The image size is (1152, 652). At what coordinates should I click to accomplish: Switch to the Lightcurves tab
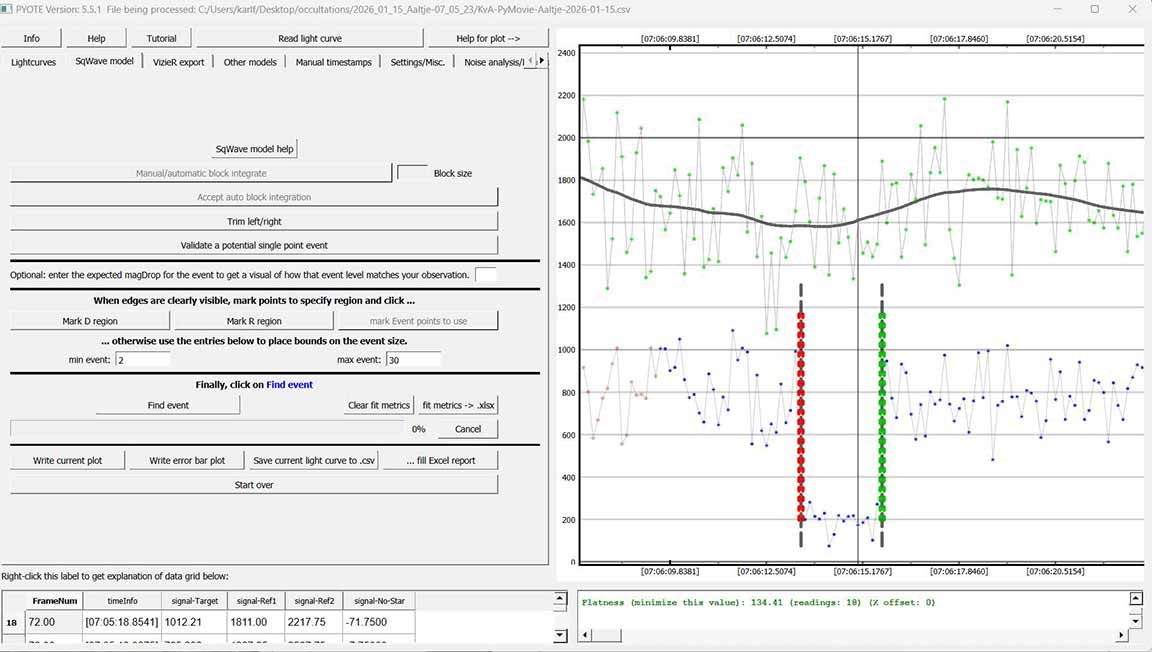pos(33,62)
